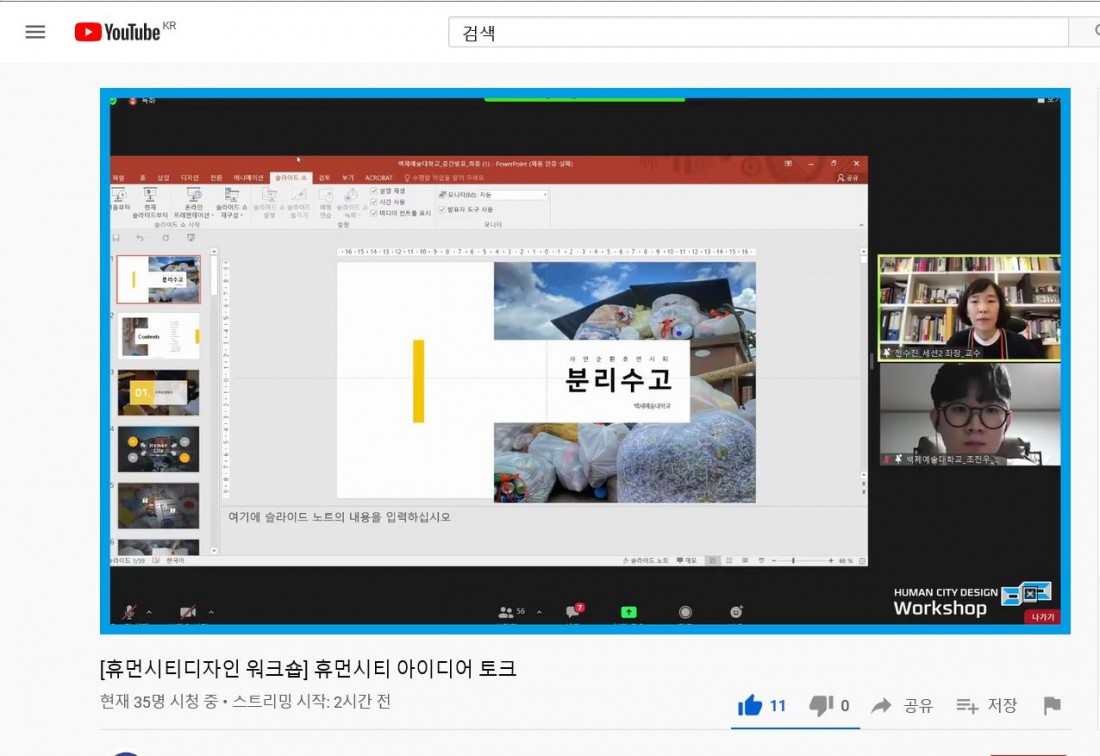Image resolution: width=1100 pixels, height=756 pixels.
Task: Report the video with flag icon
Action: tap(1052, 706)
